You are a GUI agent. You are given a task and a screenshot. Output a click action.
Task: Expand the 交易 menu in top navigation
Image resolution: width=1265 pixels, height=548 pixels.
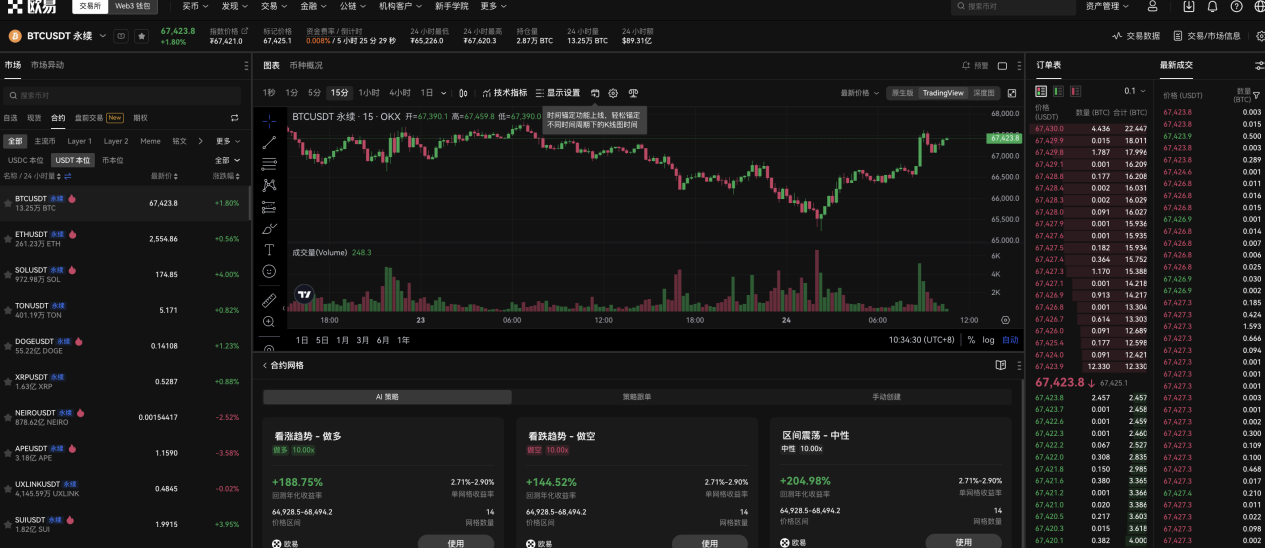[273, 6]
